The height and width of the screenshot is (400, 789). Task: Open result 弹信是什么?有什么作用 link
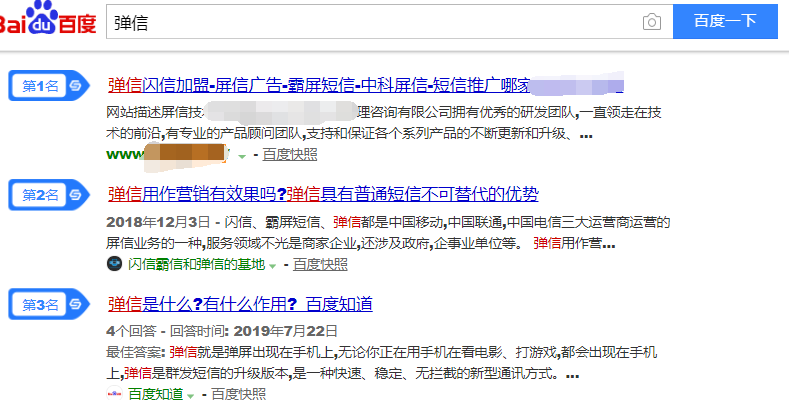pos(240,304)
